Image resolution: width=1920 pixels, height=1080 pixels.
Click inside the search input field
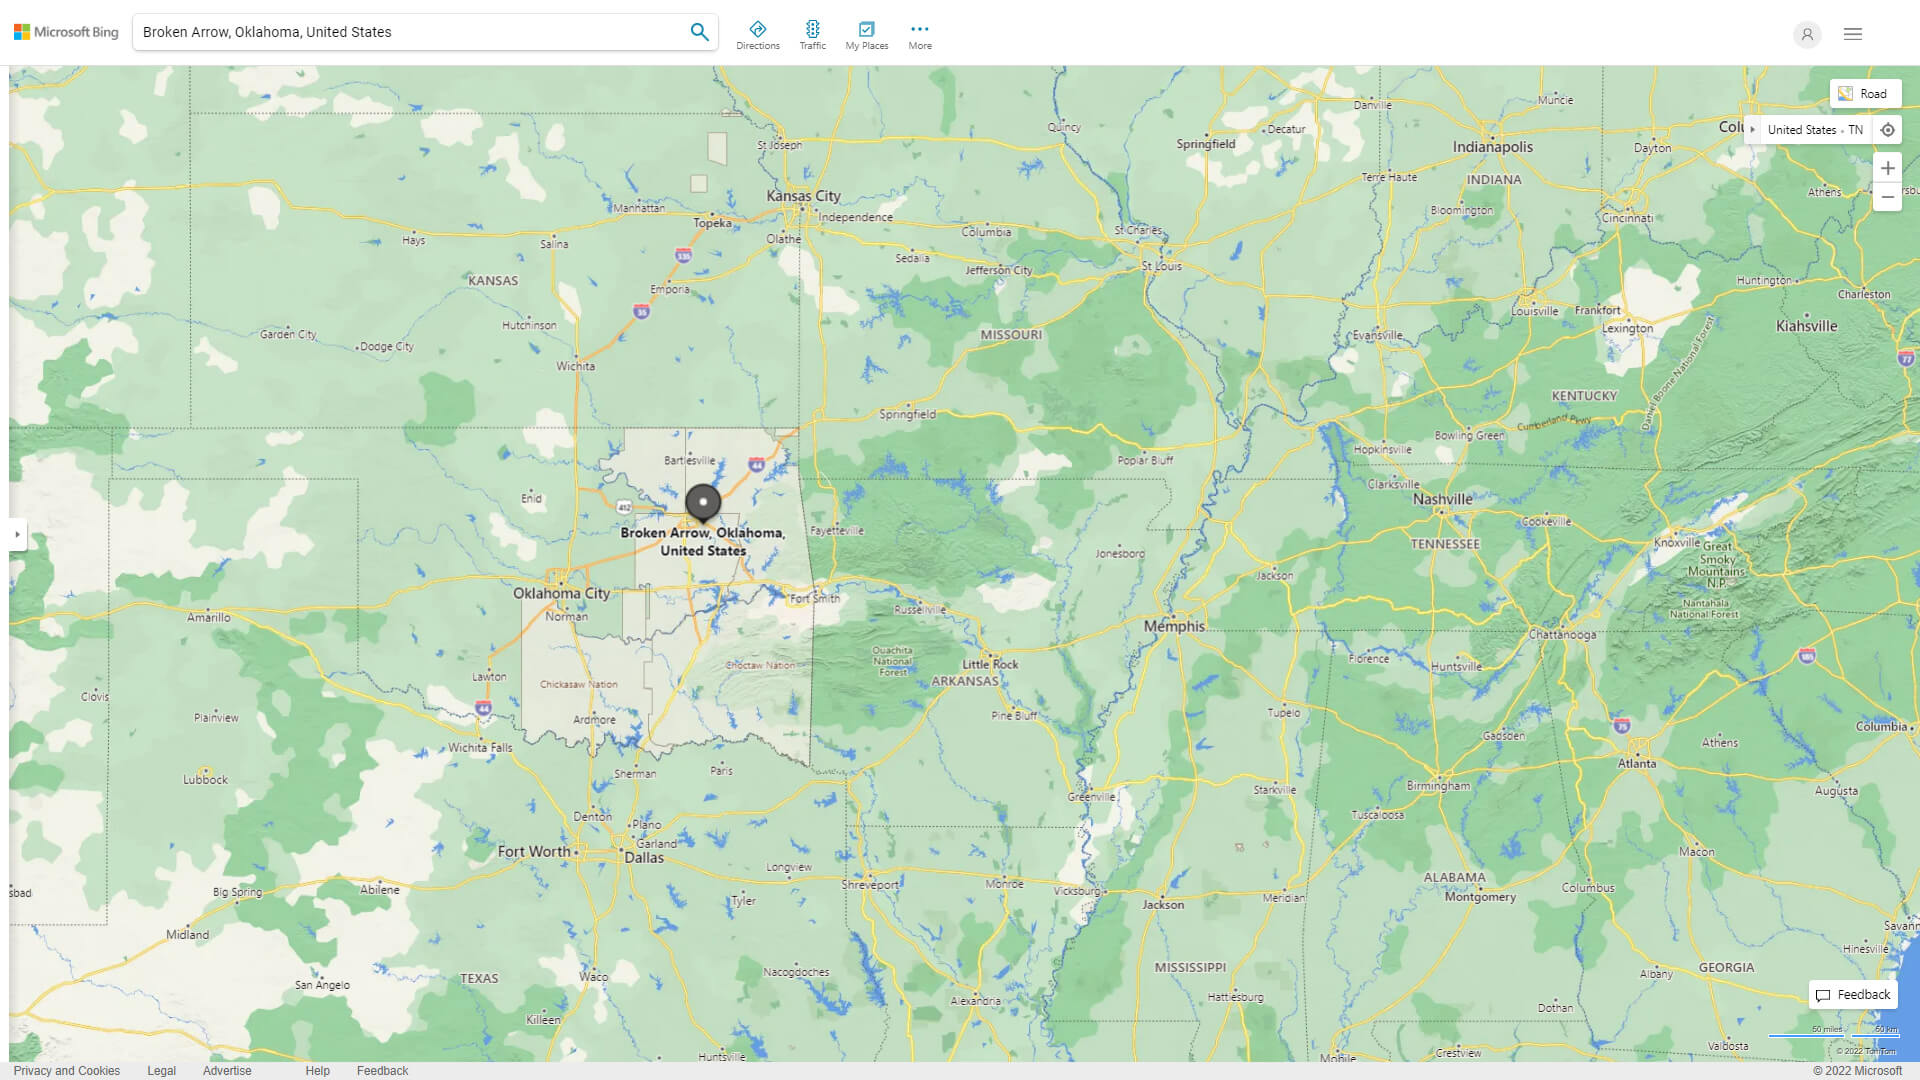point(400,31)
